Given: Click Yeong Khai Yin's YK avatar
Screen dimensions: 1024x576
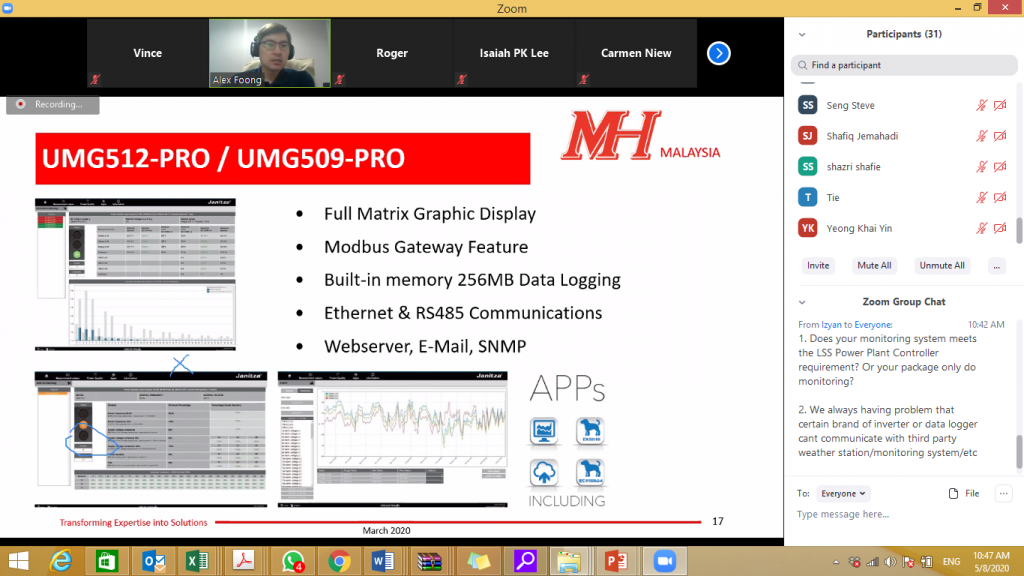Looking at the screenshot, I should (808, 228).
